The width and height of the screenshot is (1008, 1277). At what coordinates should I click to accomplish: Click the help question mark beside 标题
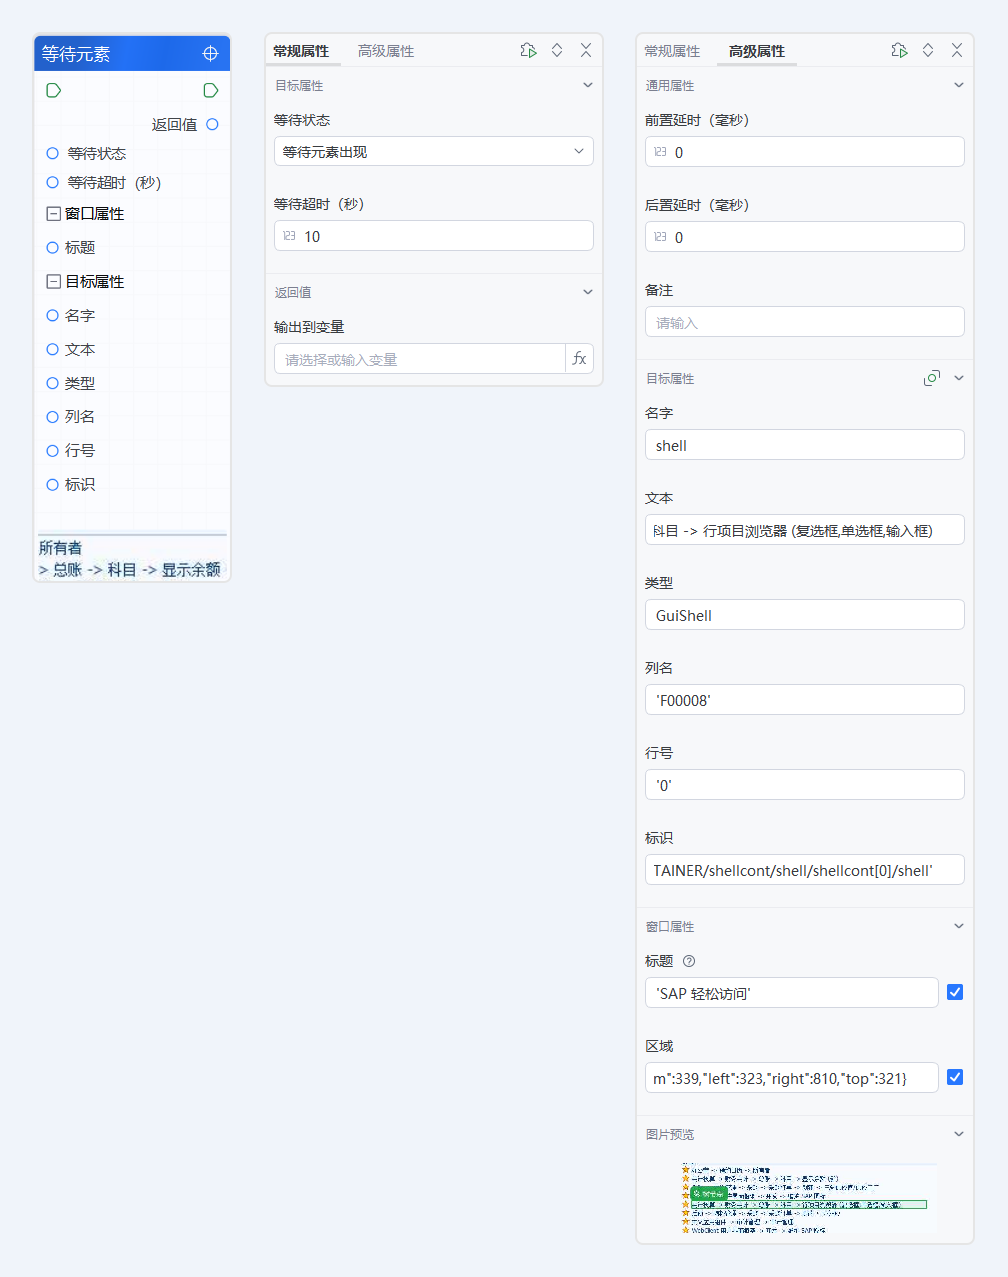(x=689, y=961)
